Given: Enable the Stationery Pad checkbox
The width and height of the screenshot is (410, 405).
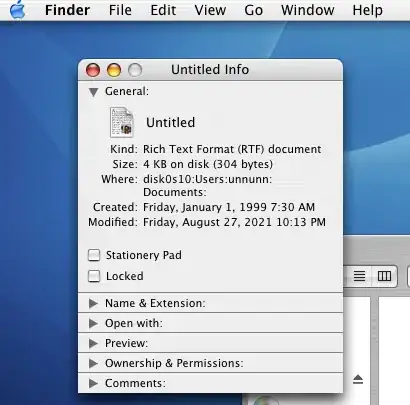Looking at the screenshot, I should [x=94, y=255].
